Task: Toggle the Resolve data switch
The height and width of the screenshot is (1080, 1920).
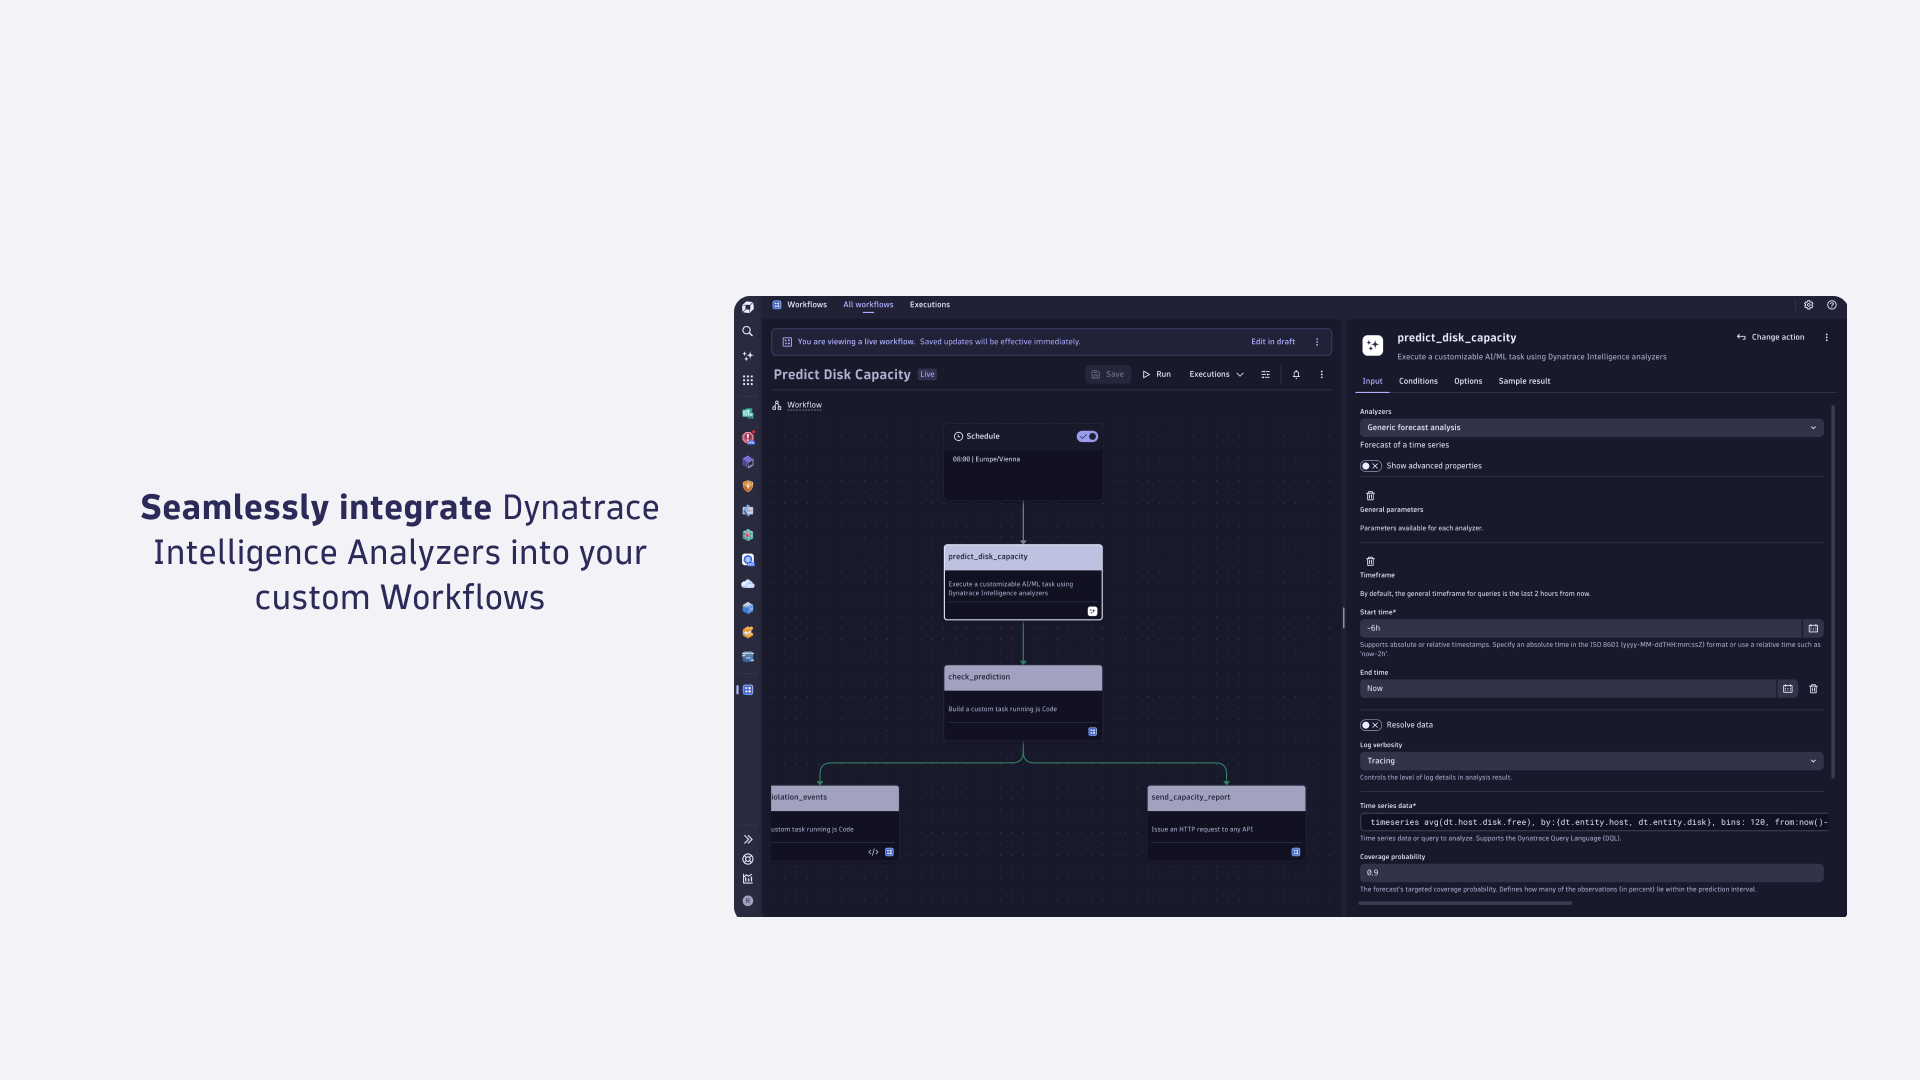Action: pyautogui.click(x=1370, y=724)
